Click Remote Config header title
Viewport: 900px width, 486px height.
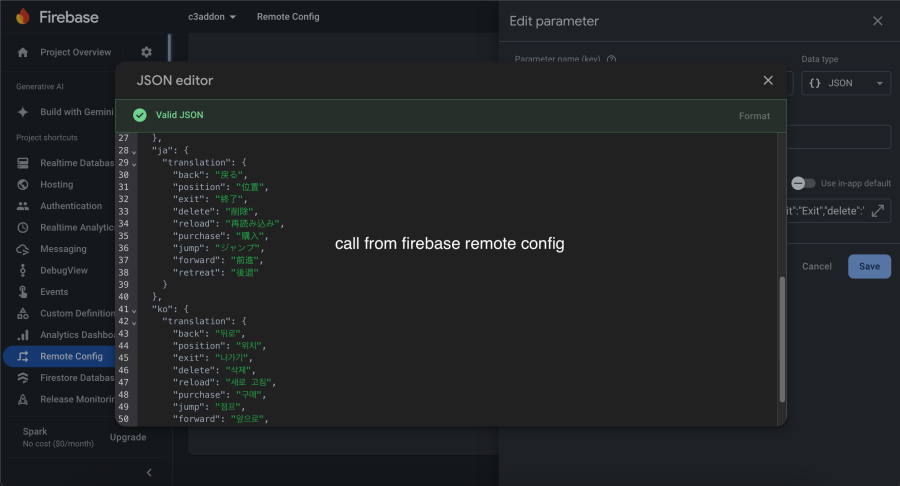[288, 17]
